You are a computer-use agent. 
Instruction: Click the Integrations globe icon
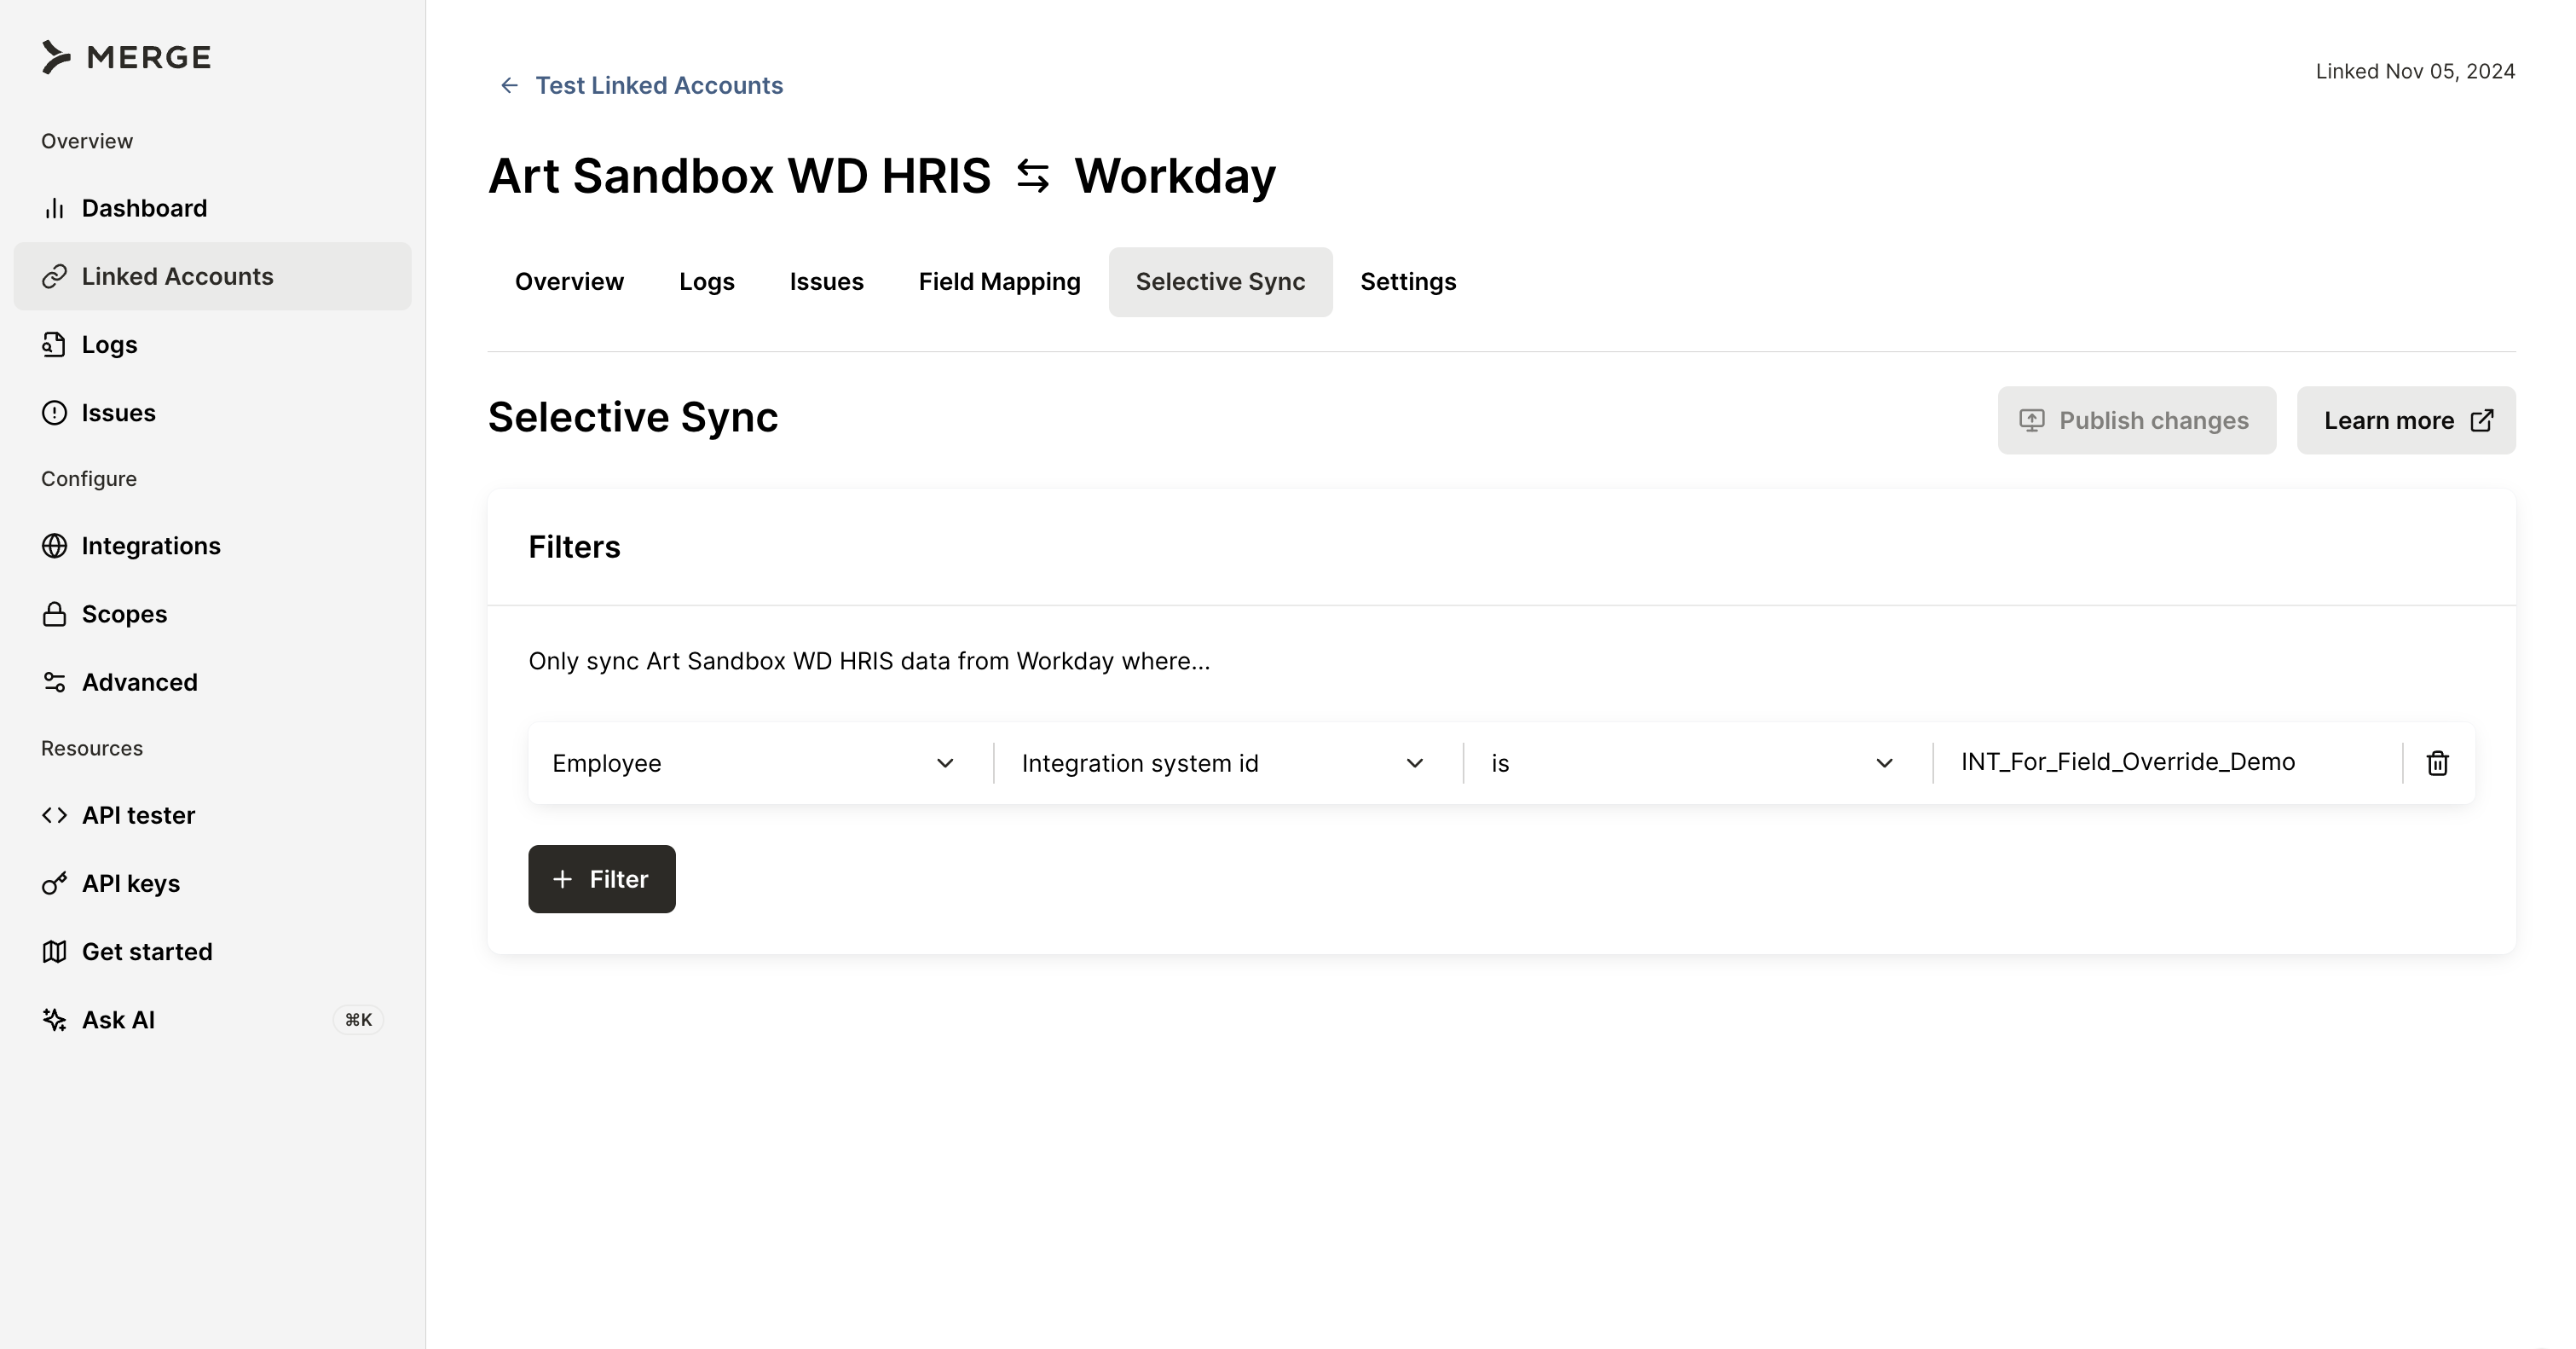click(x=54, y=546)
